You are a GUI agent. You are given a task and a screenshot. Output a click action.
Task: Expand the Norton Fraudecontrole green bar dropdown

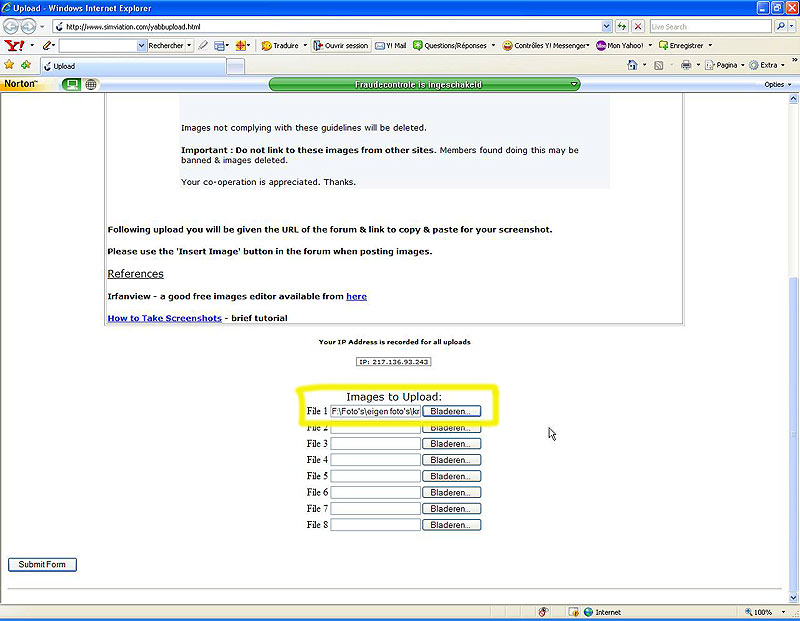[573, 85]
